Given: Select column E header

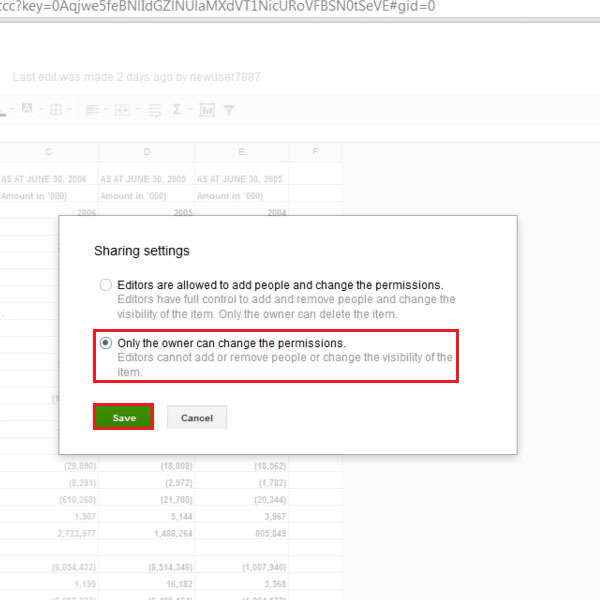Looking at the screenshot, I should 241,152.
